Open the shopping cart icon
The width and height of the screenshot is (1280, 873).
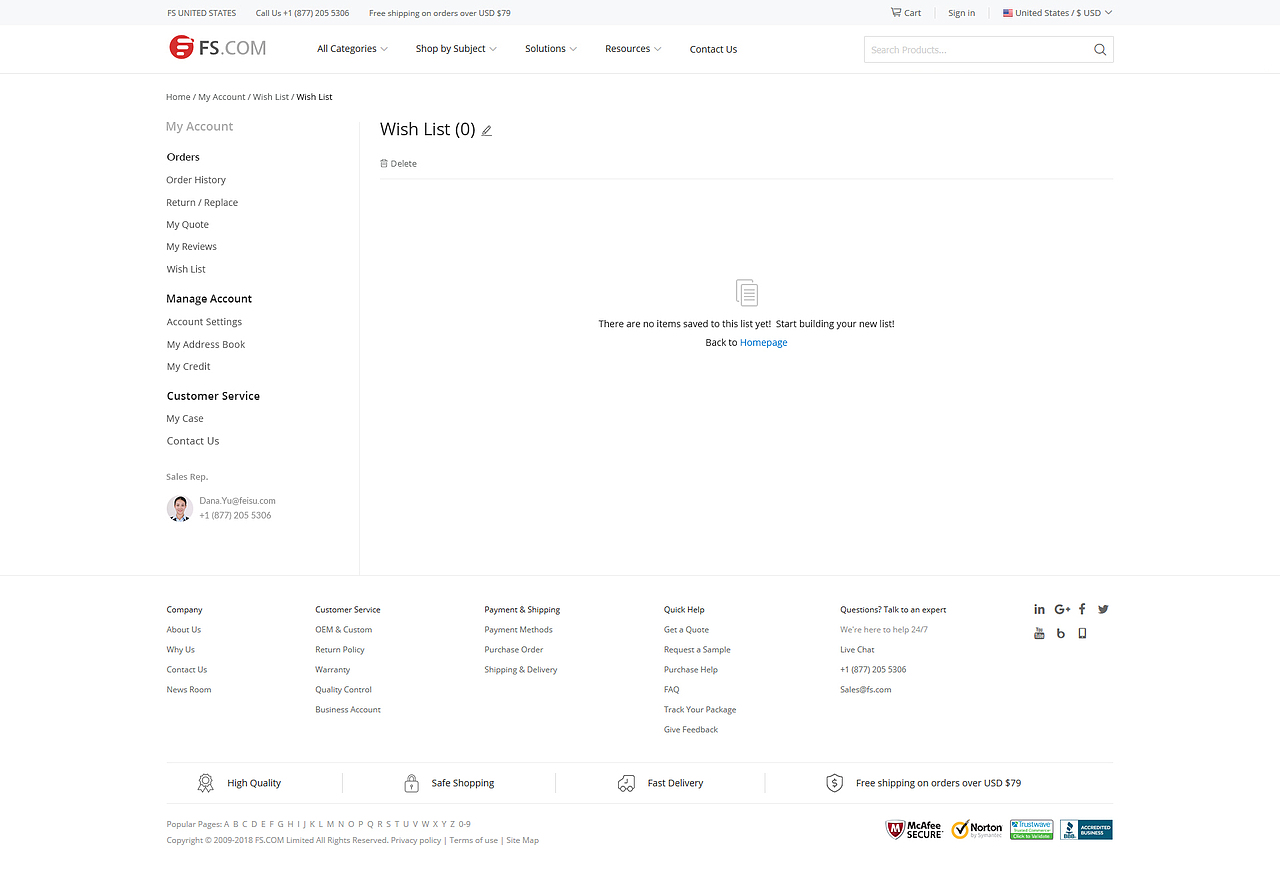tap(896, 12)
